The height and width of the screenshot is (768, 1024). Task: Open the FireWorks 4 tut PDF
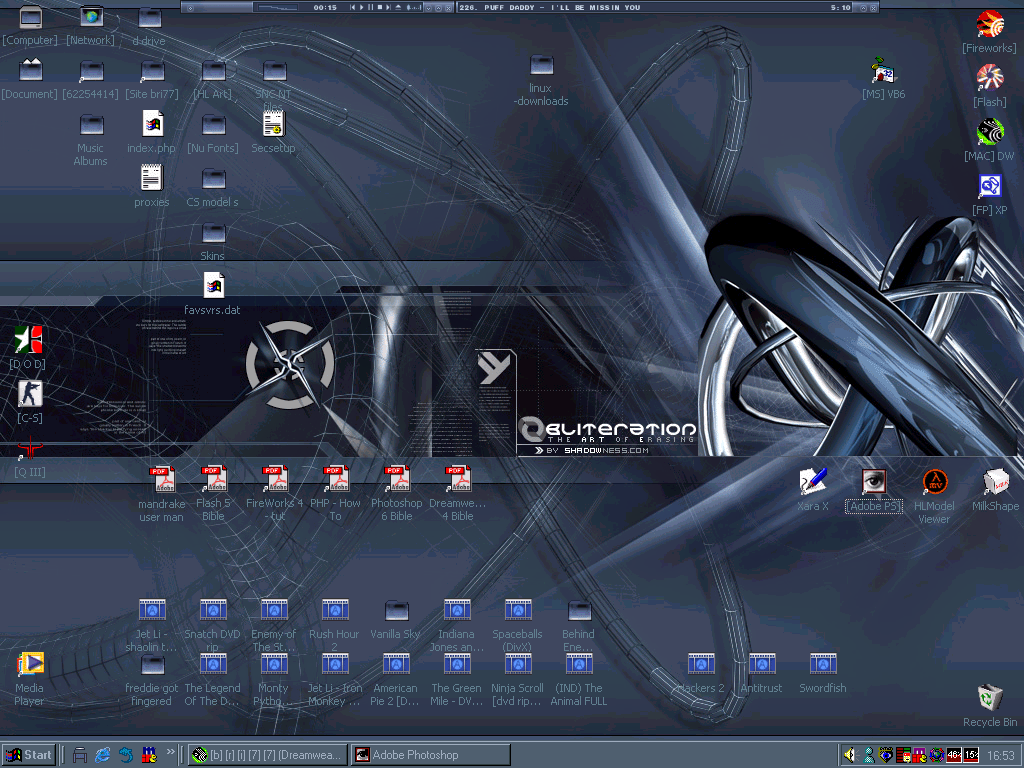point(274,493)
